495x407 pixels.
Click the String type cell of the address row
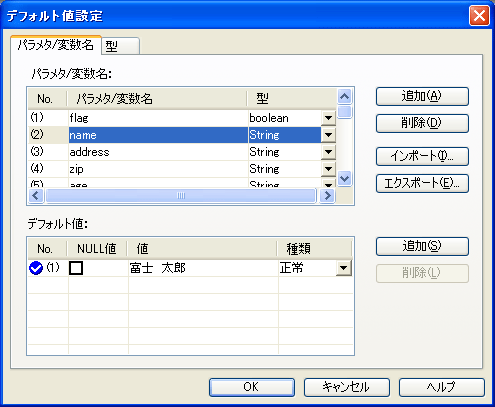point(285,152)
